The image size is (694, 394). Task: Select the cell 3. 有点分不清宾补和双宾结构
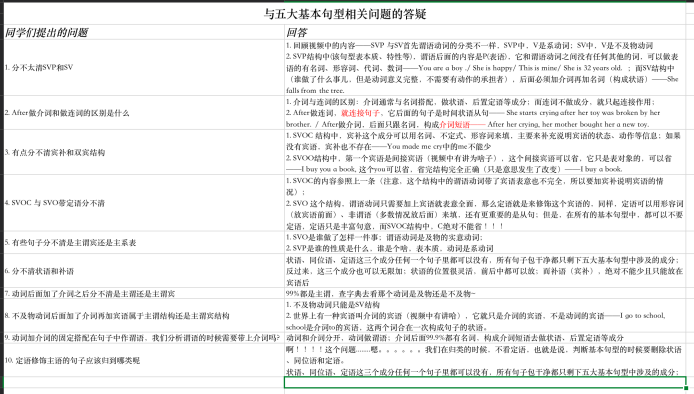pos(144,152)
